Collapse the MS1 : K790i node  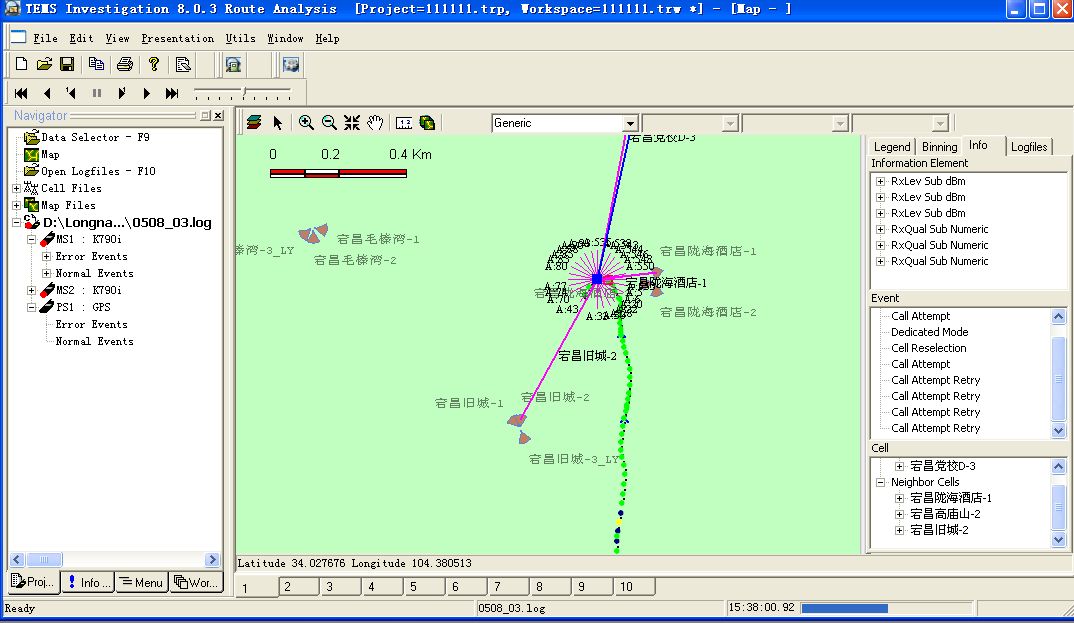32,240
